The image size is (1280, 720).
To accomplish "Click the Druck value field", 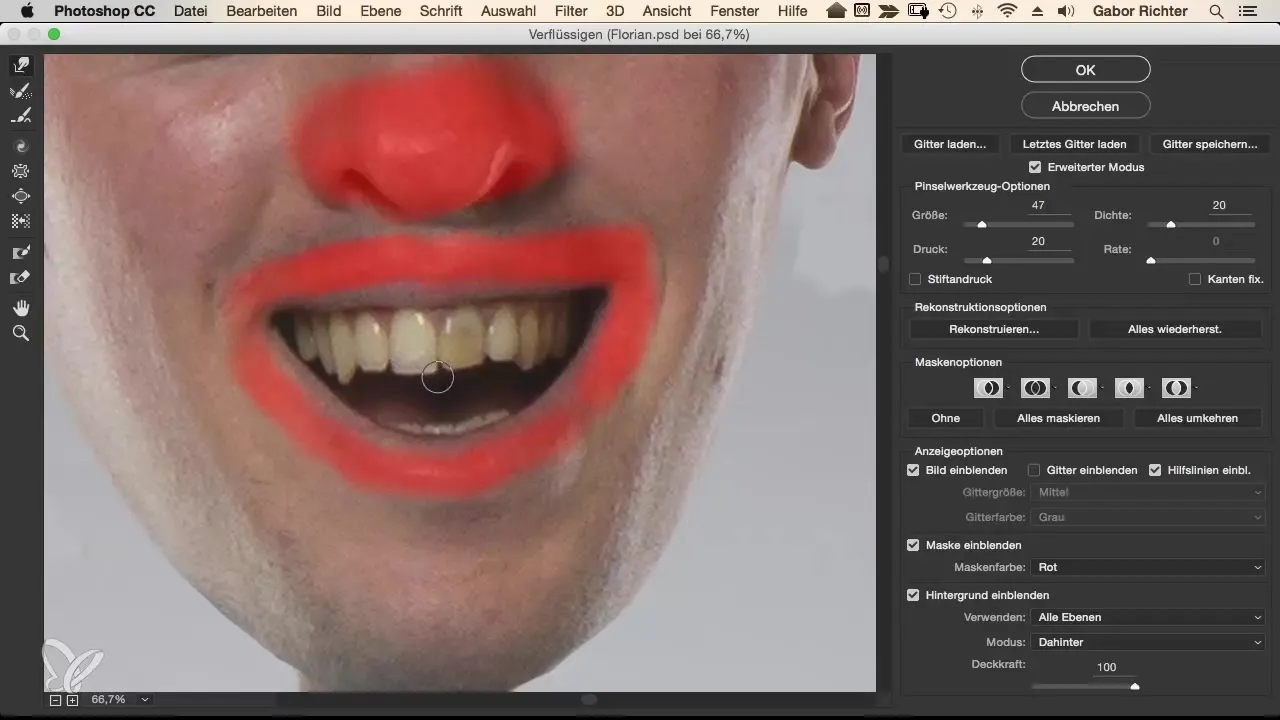I will [1050, 242].
